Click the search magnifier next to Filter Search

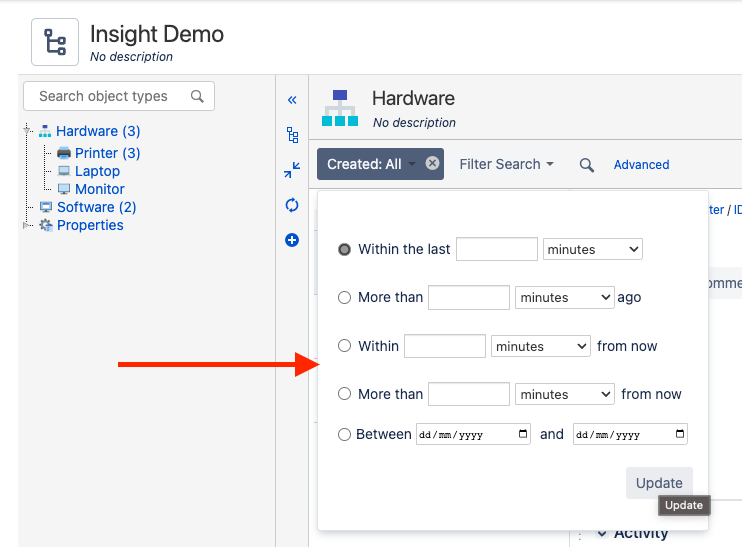coord(586,165)
